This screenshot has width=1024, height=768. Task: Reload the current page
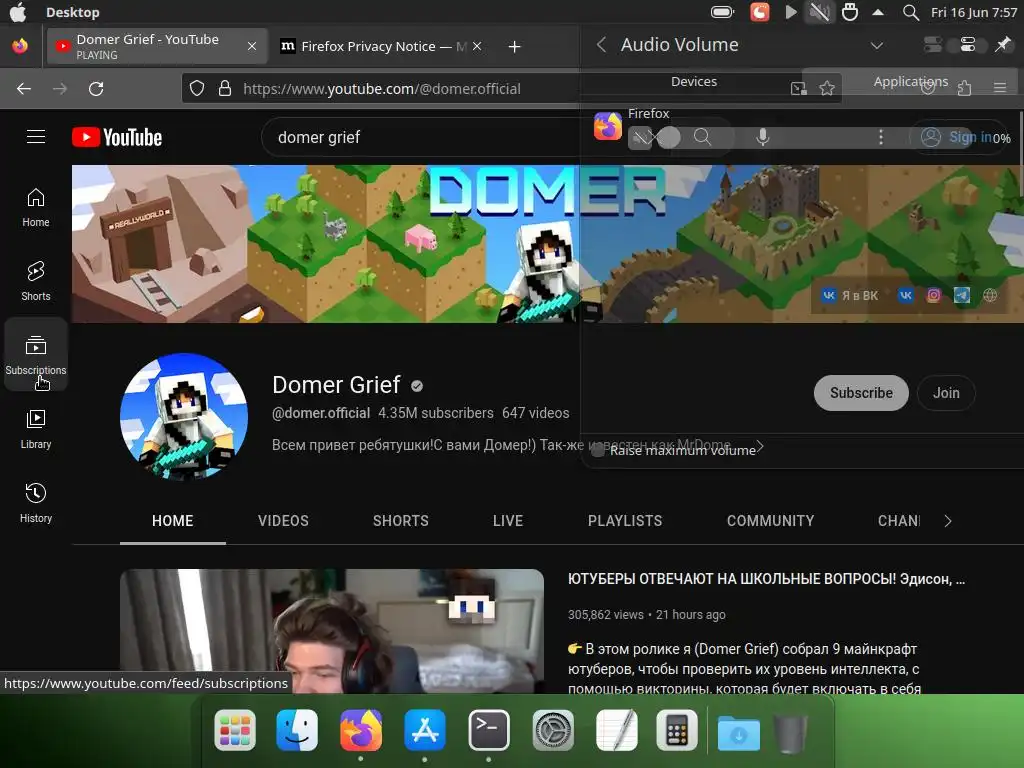[x=96, y=89]
